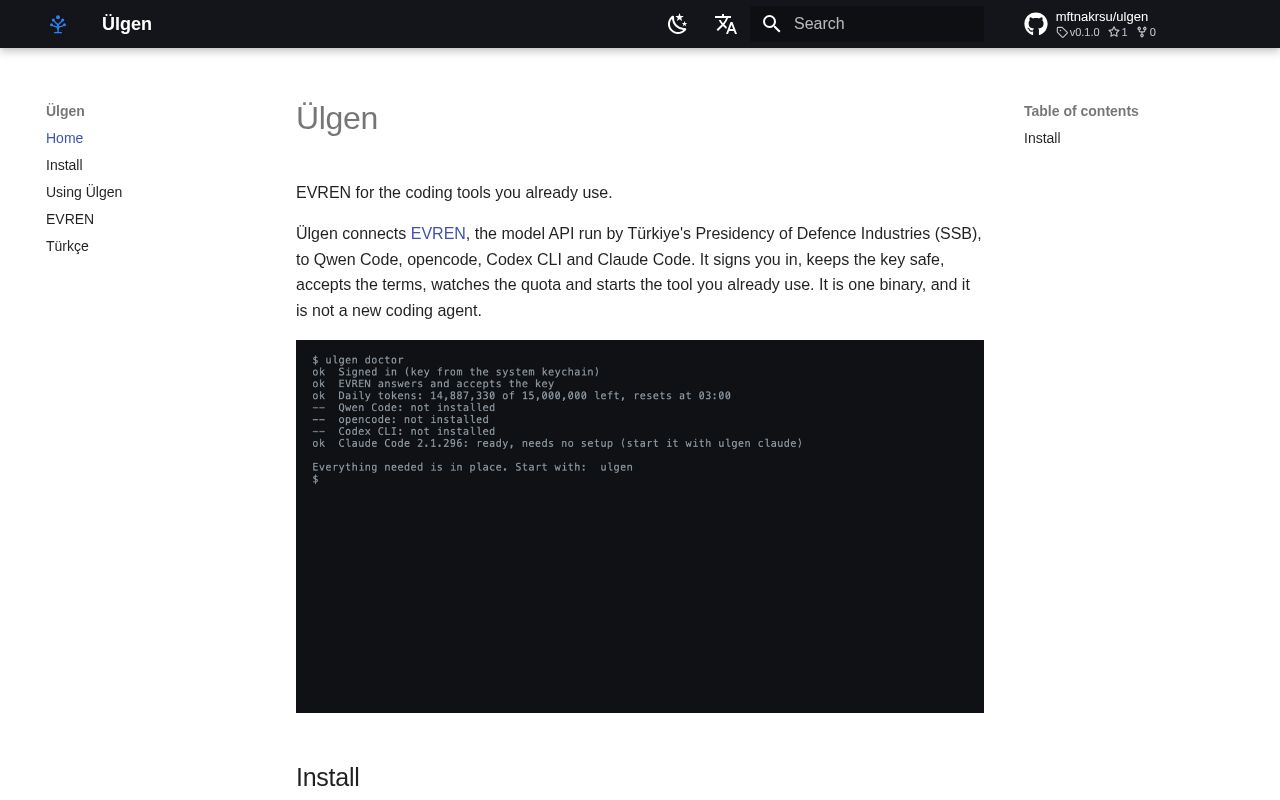Toggle dark/light mode moon icon
The height and width of the screenshot is (800, 1280).
[x=678, y=24]
